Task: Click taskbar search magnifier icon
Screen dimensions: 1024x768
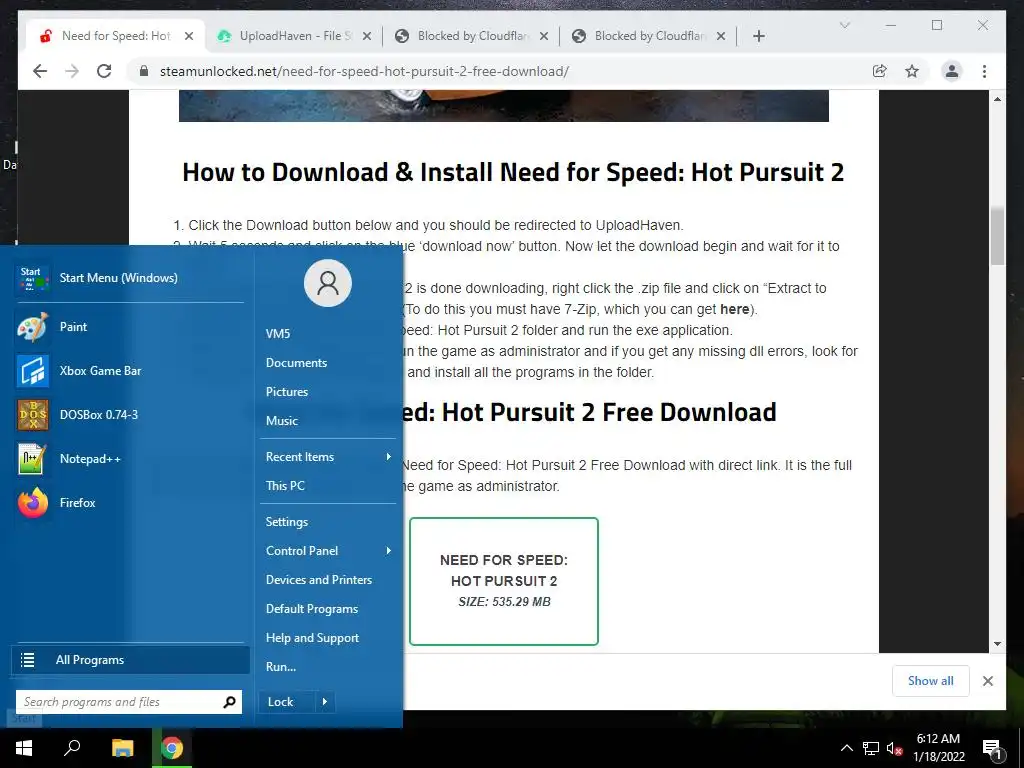Action: click(x=72, y=748)
